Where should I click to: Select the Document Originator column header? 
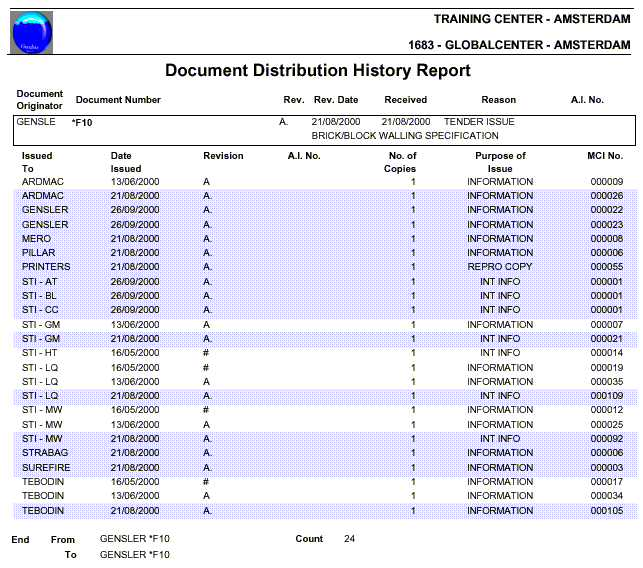(x=40, y=99)
